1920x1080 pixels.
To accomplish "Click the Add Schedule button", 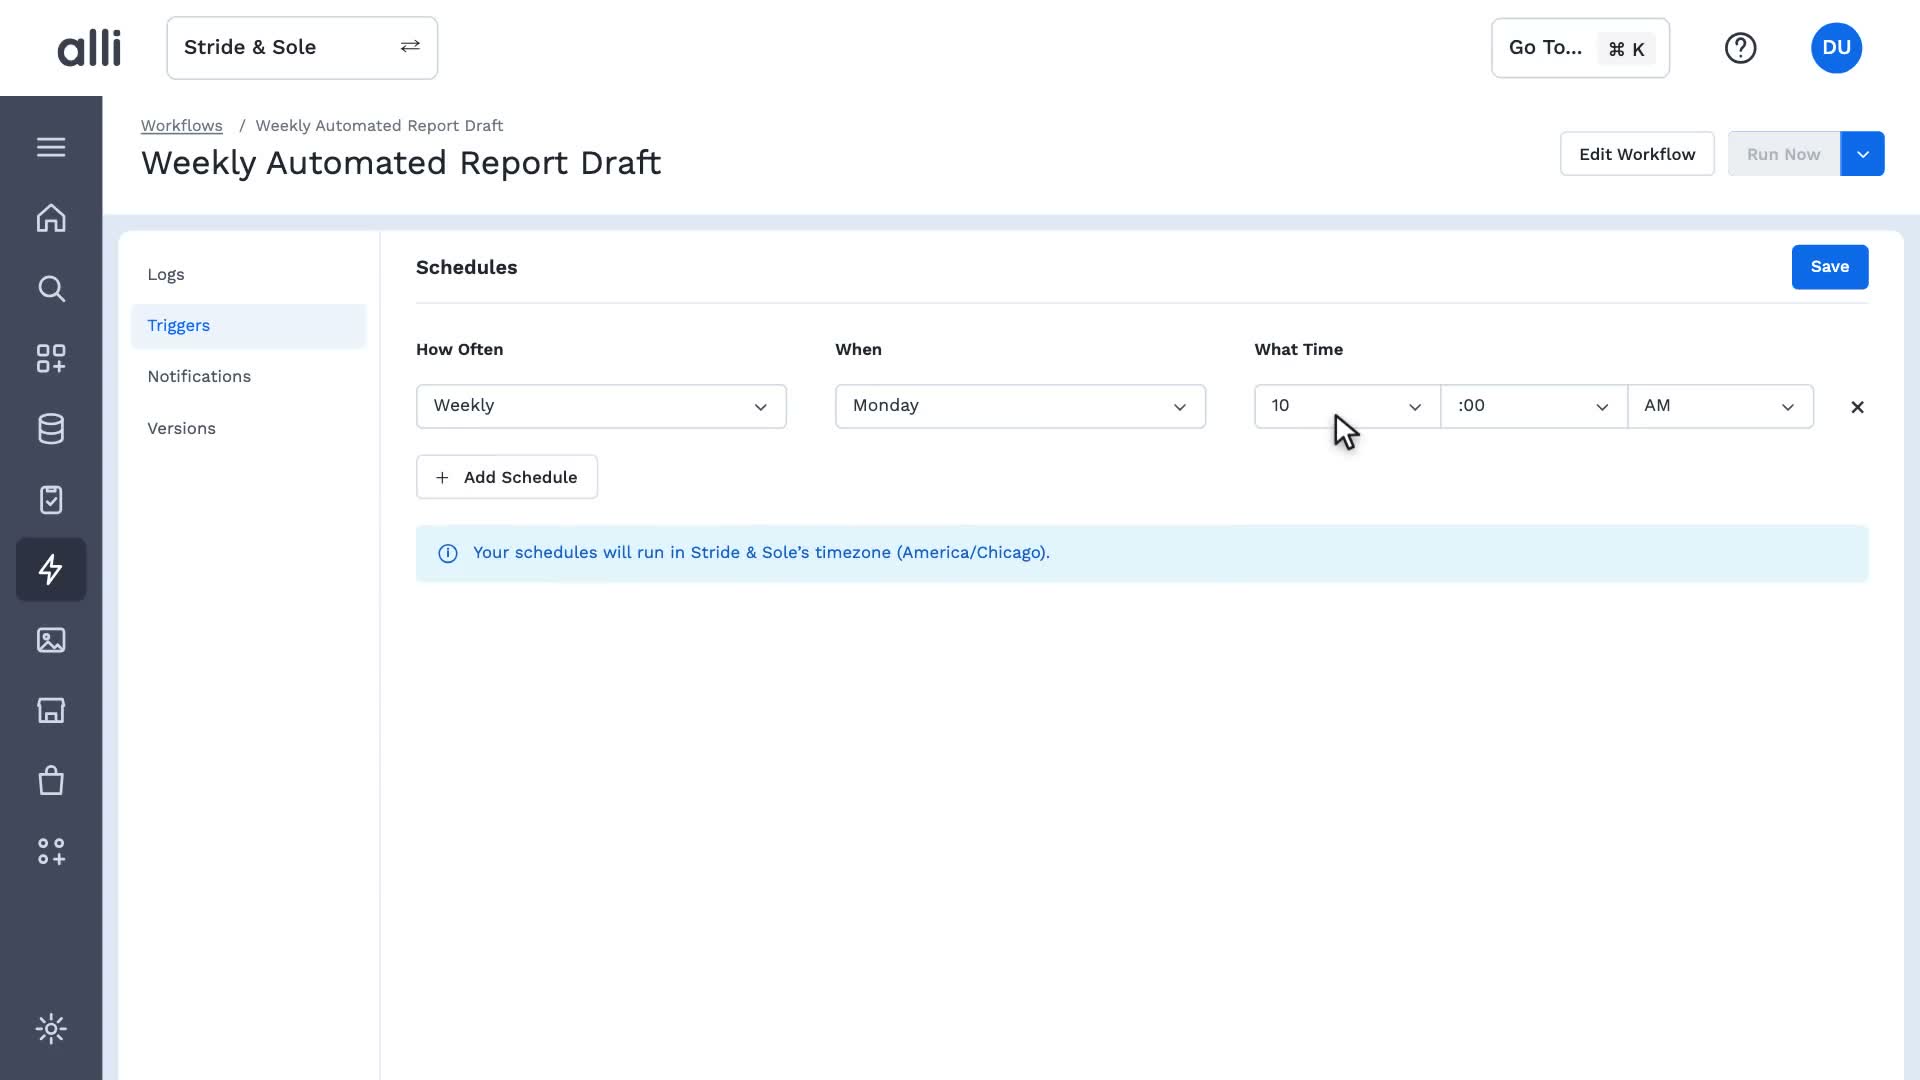I will 507,477.
